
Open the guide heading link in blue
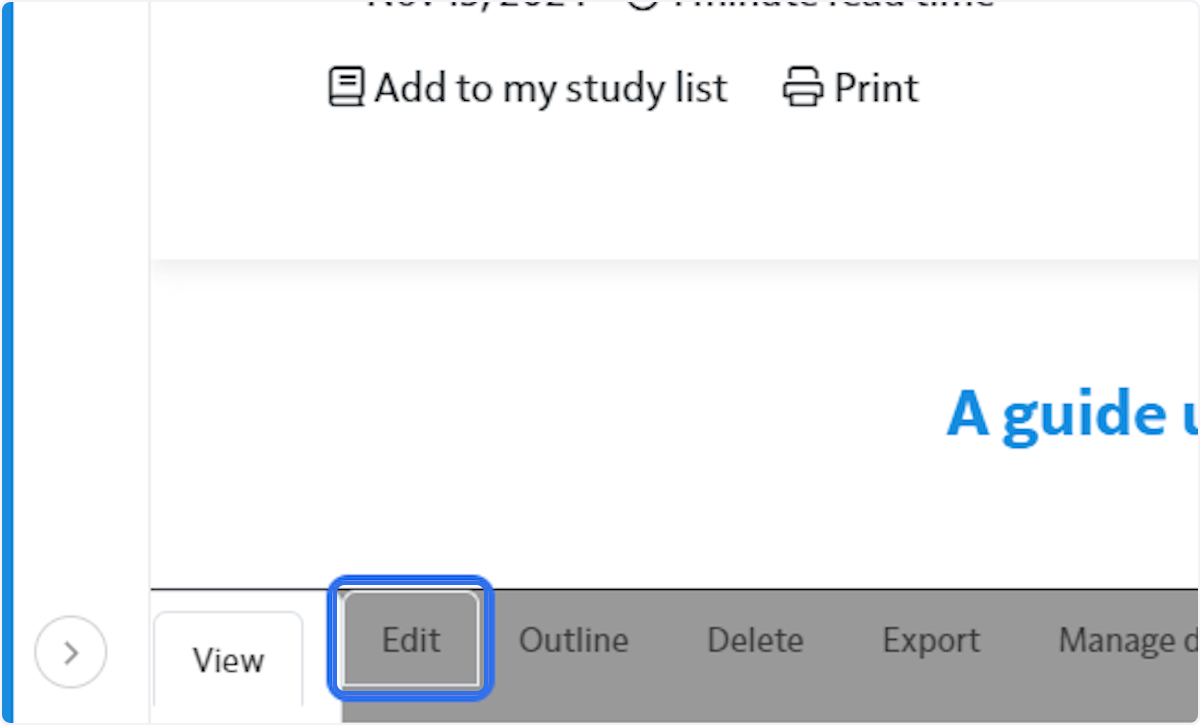[1070, 413]
